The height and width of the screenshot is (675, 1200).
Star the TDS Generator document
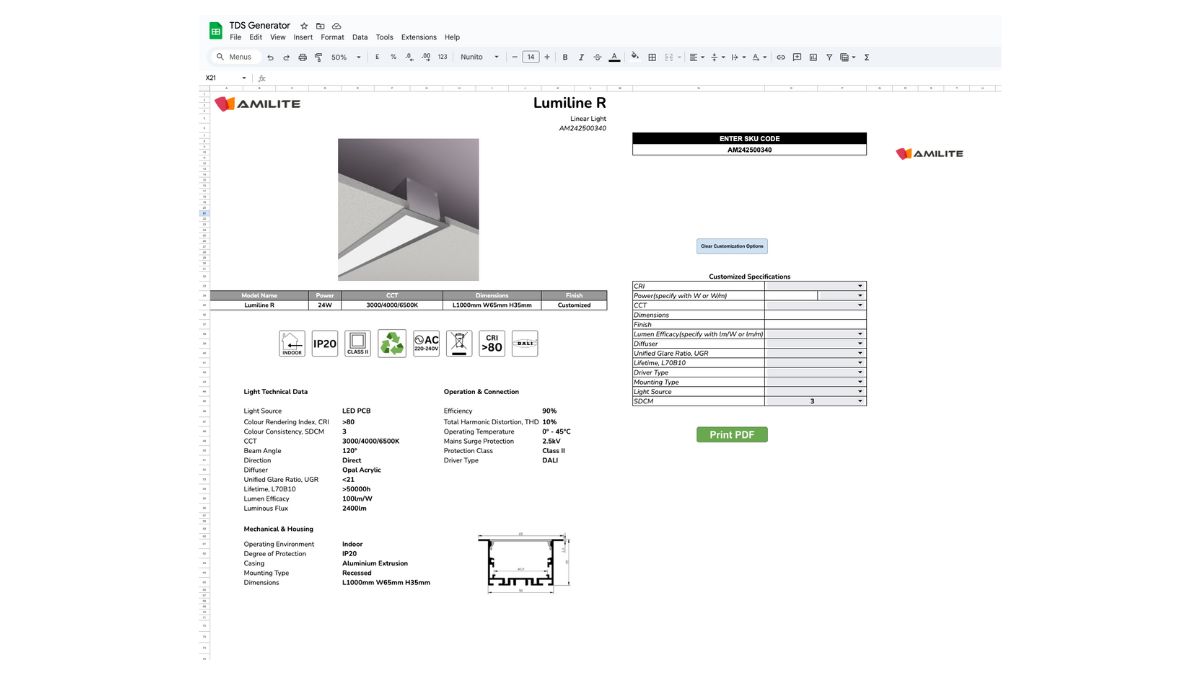point(304,25)
